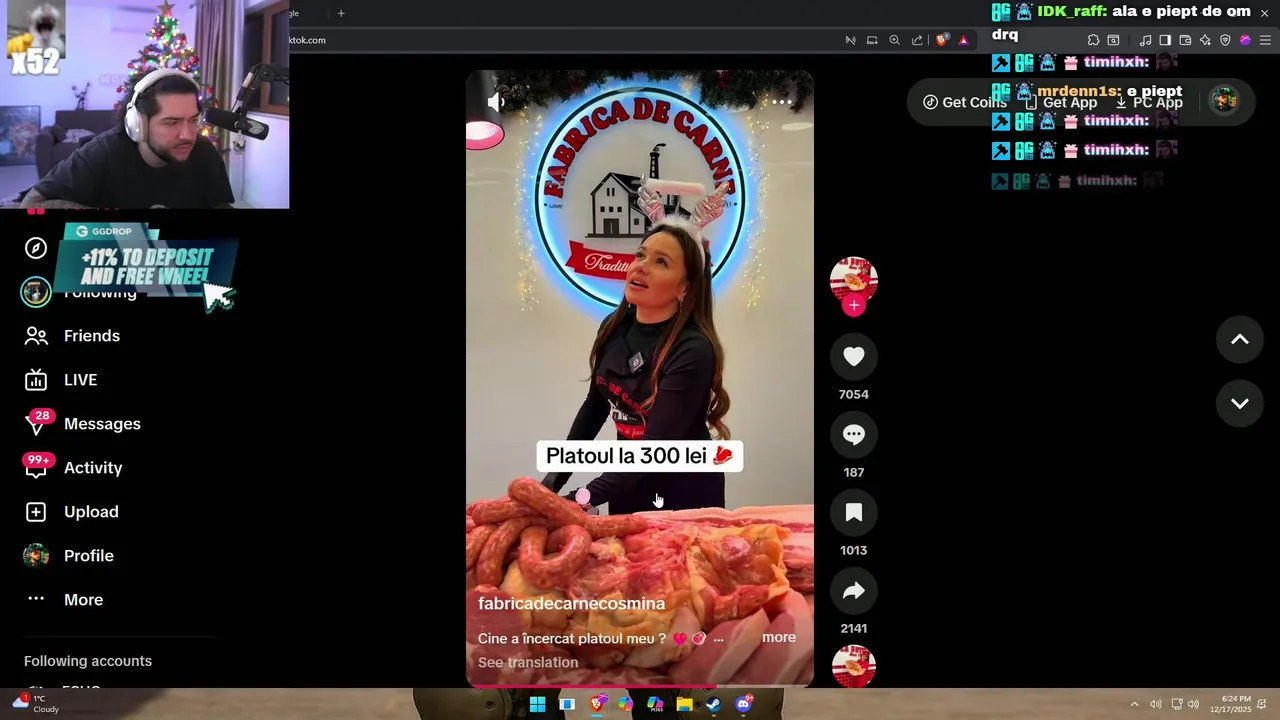Open Activity in the sidebar
Screen dimensions: 1280x720
tap(93, 468)
